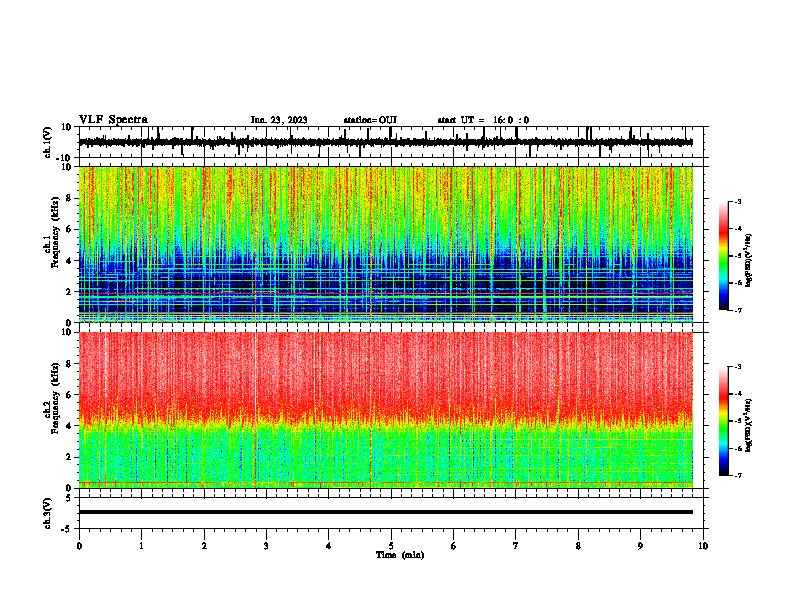This screenshot has width=792, height=612.
Task: Click the time axis tick label "5"
Action: click(391, 546)
